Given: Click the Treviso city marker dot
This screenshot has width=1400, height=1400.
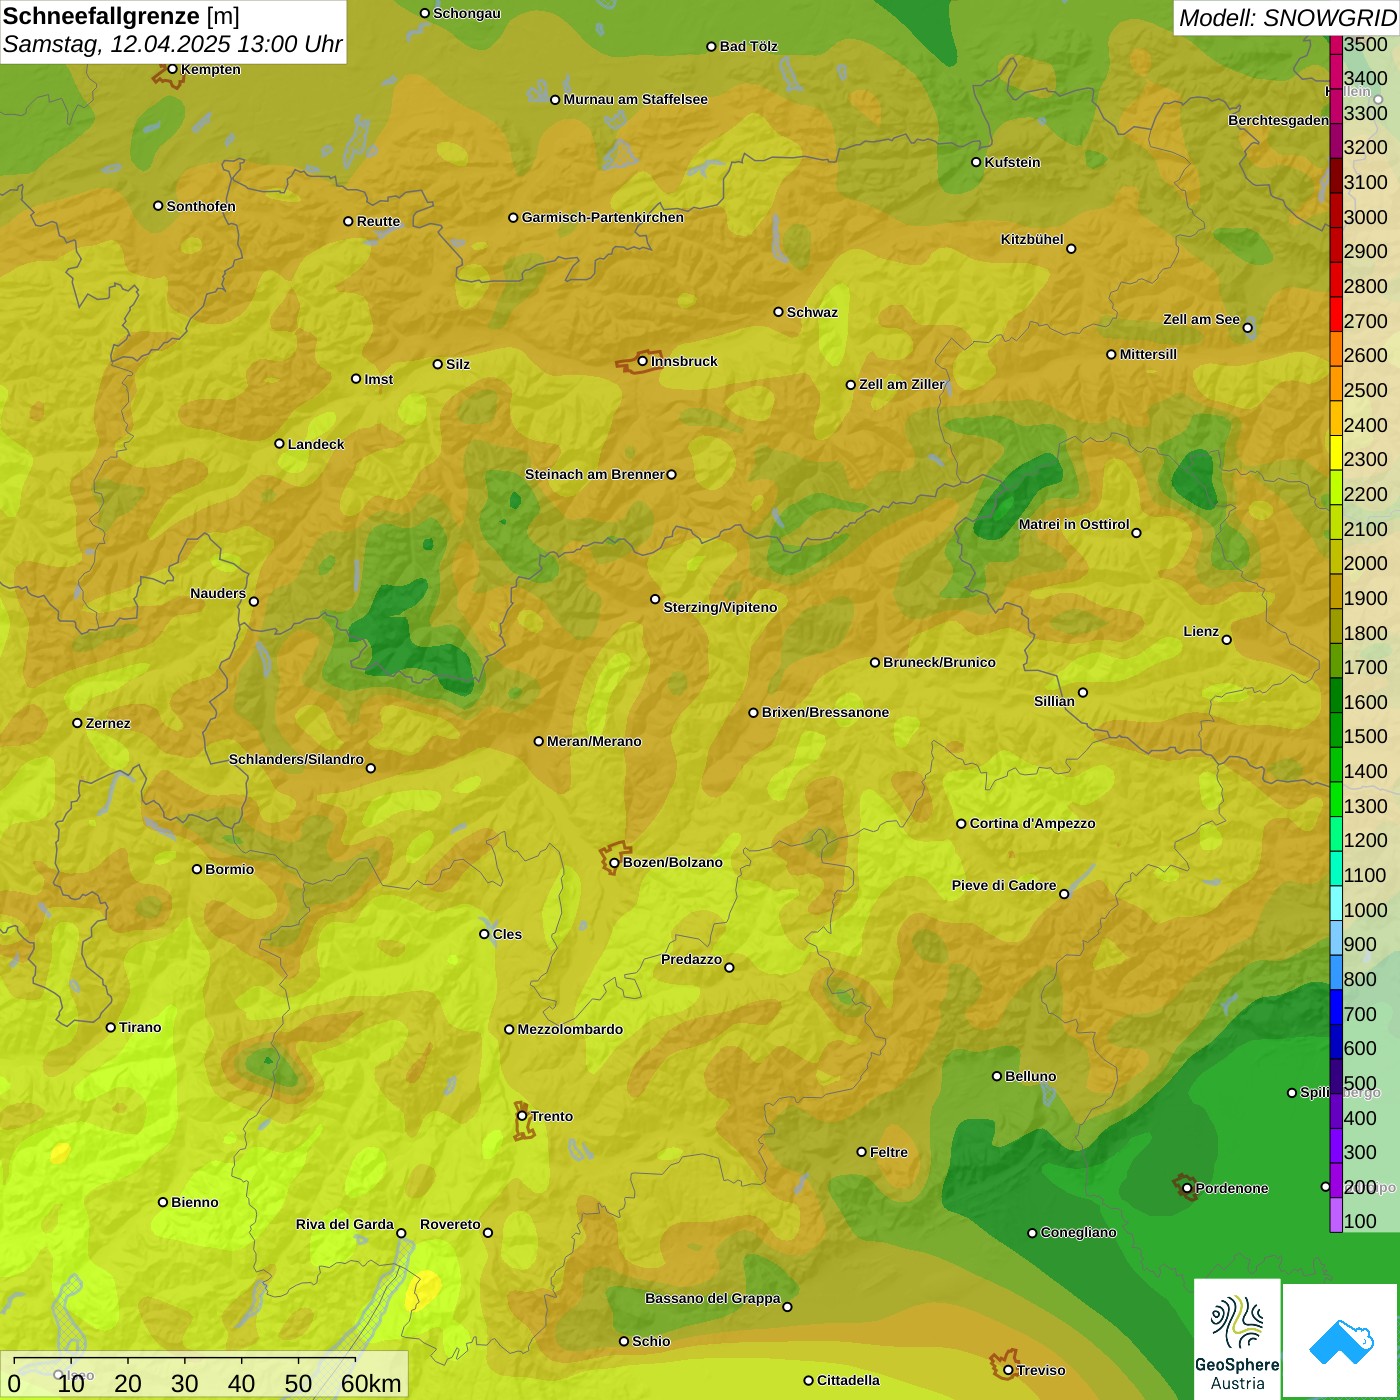Looking at the screenshot, I should pyautogui.click(x=1008, y=1370).
